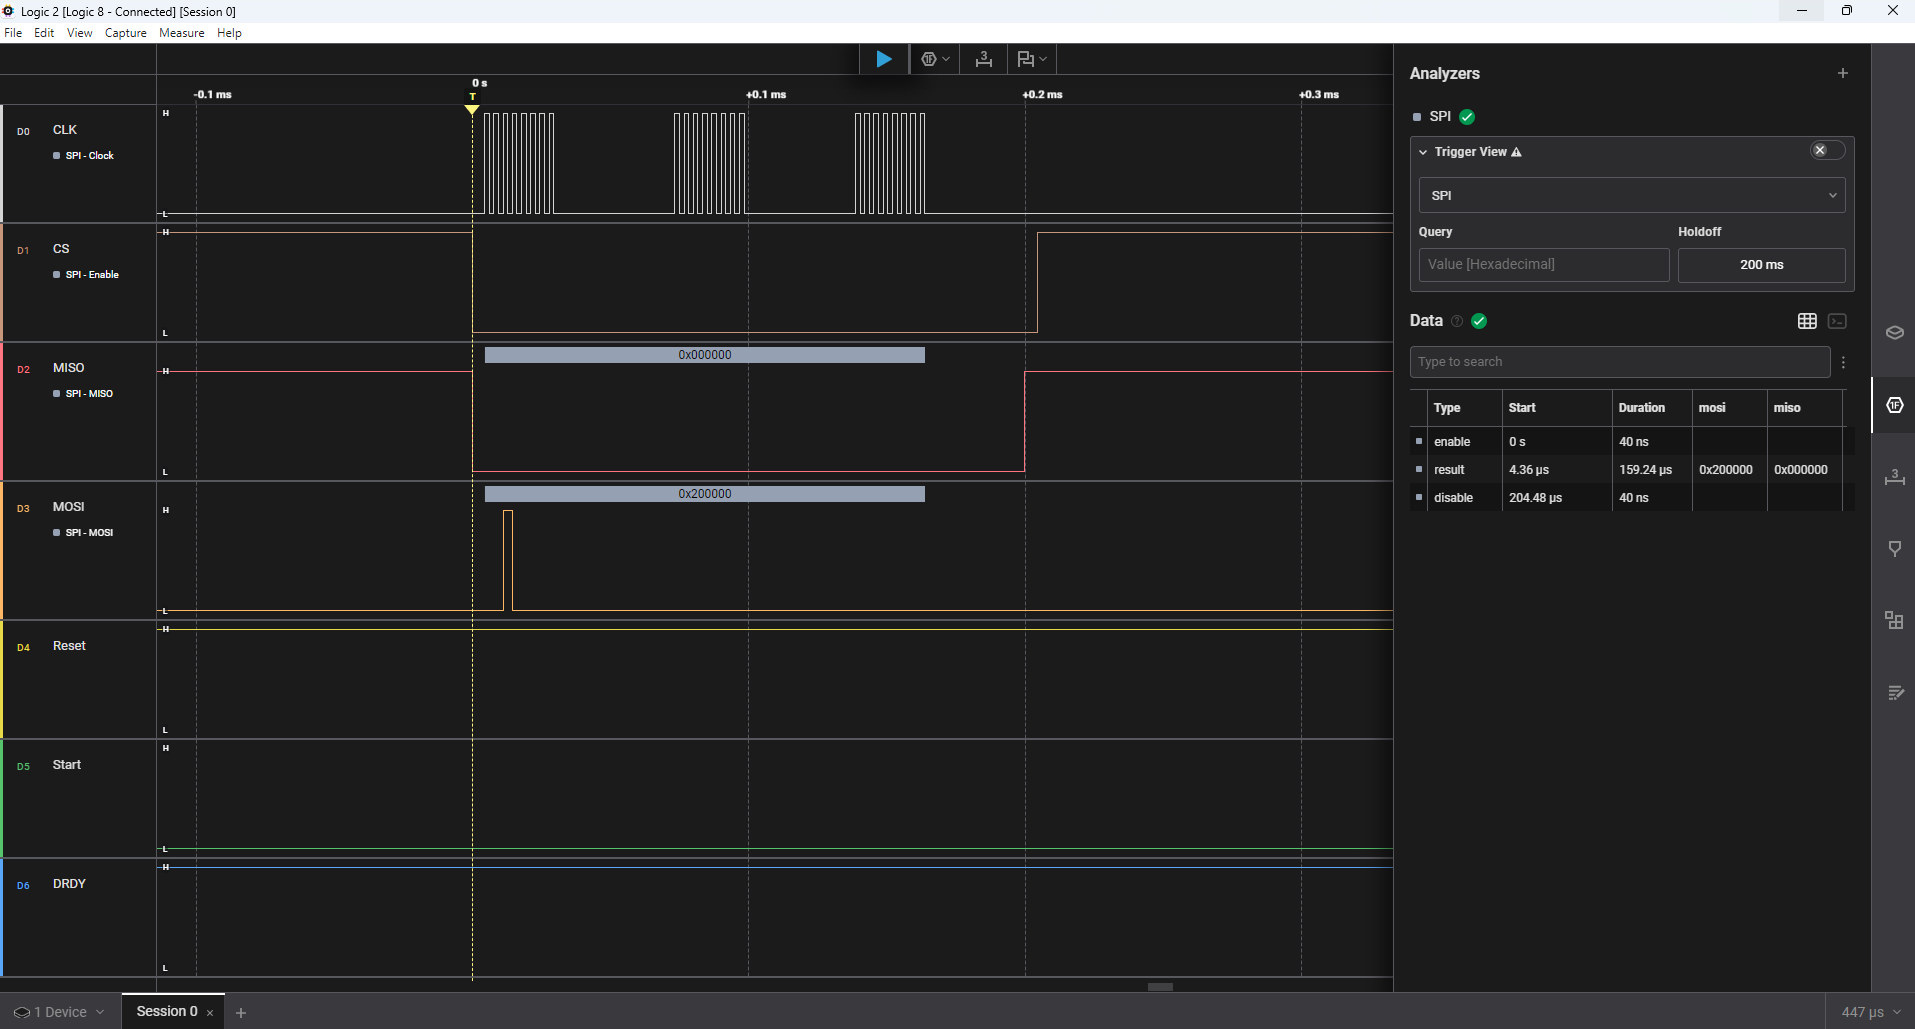Open the Measure menu

(x=182, y=33)
